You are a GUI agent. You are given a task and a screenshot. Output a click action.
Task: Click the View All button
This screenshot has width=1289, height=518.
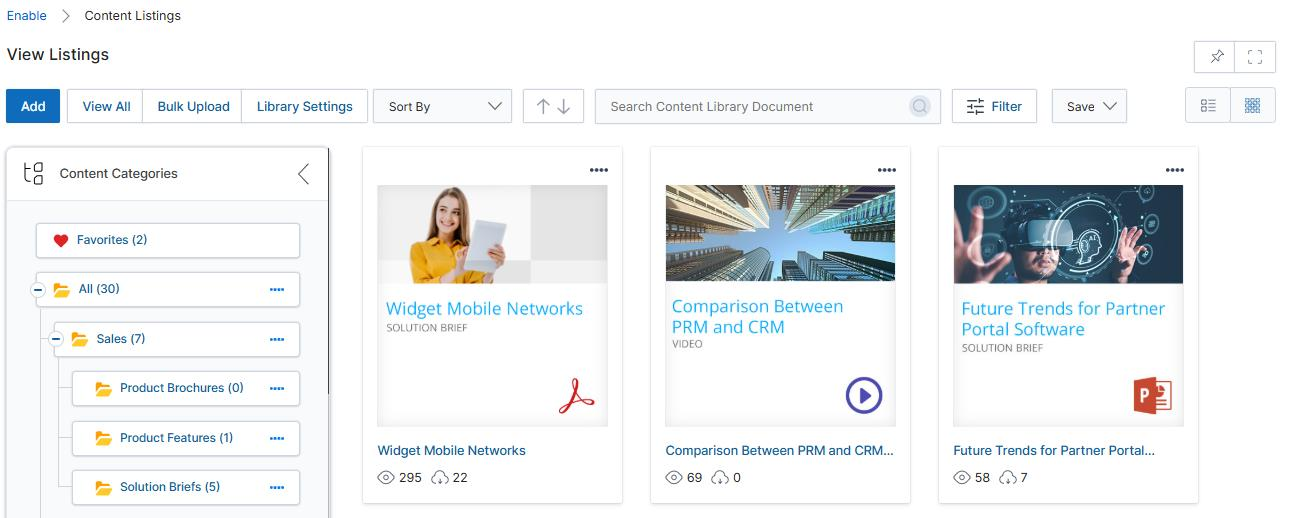(106, 106)
